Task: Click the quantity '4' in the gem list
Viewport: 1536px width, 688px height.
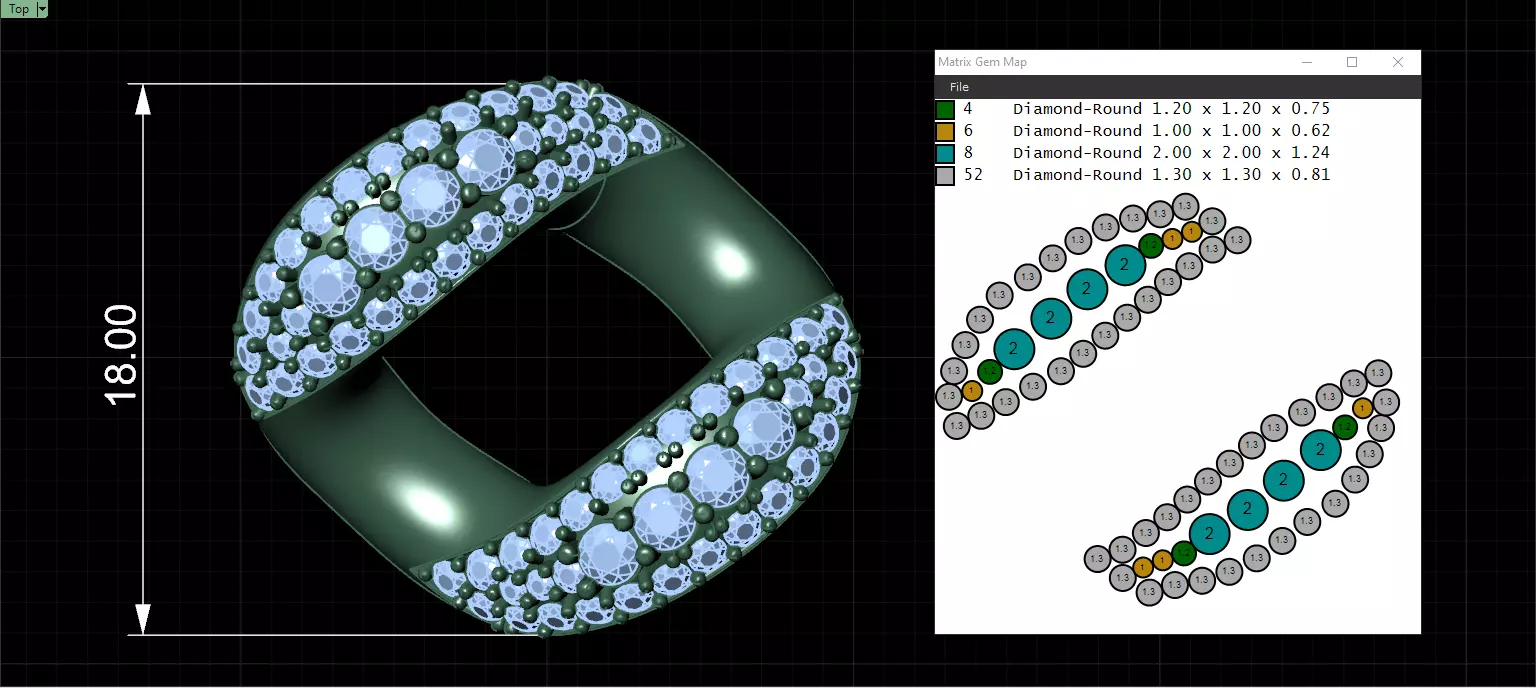Action: (968, 109)
